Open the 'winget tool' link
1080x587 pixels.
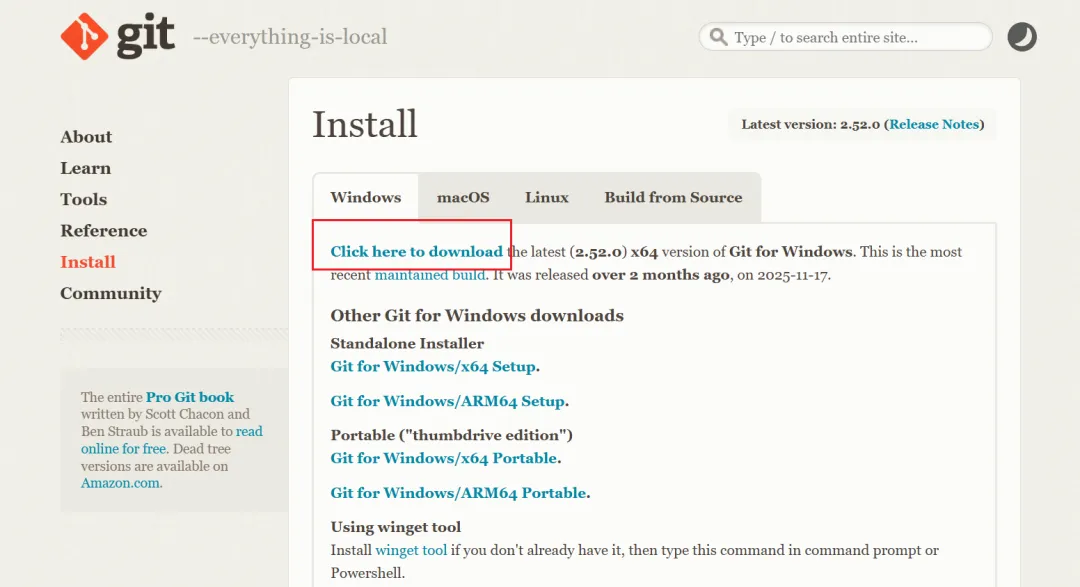pos(411,550)
